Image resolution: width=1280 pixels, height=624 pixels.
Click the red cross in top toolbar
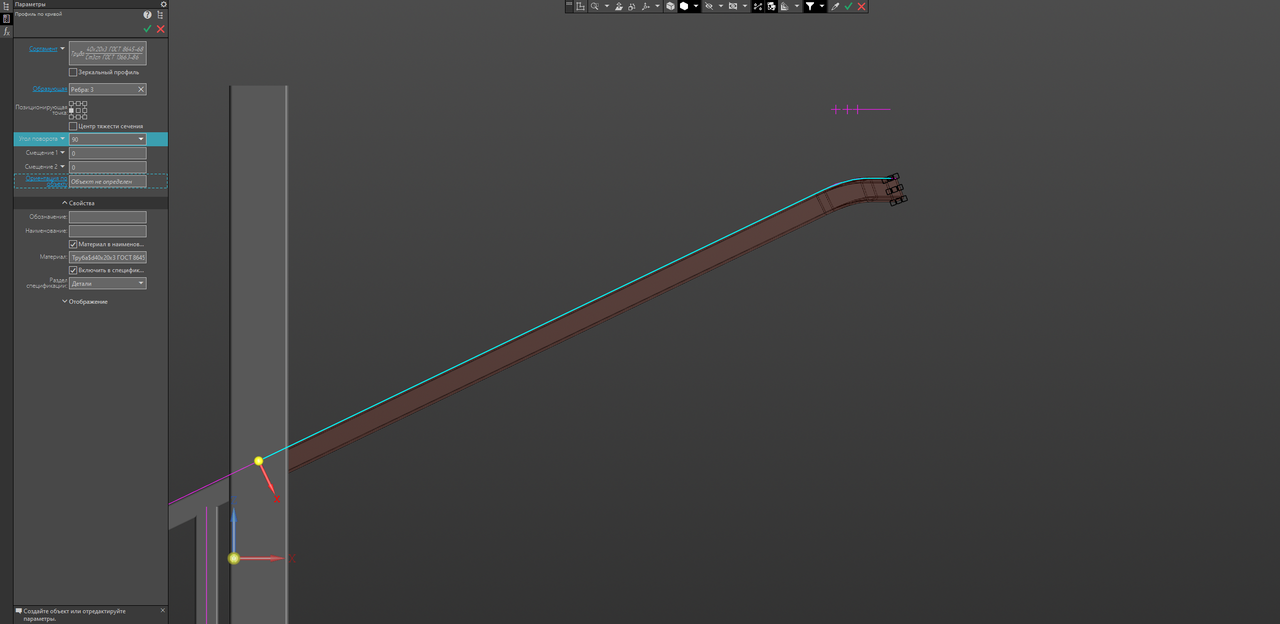click(862, 6)
